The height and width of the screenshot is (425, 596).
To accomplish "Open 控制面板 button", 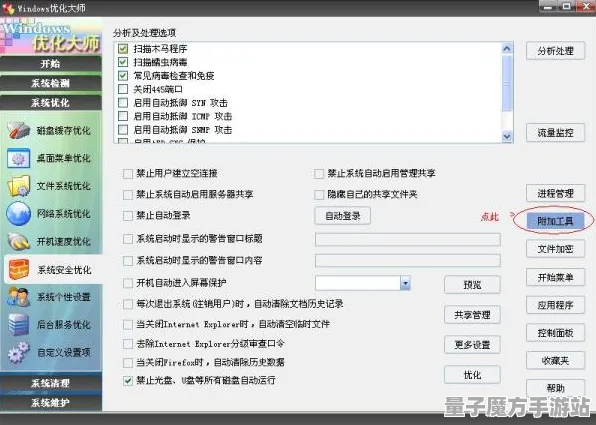I will click(555, 333).
